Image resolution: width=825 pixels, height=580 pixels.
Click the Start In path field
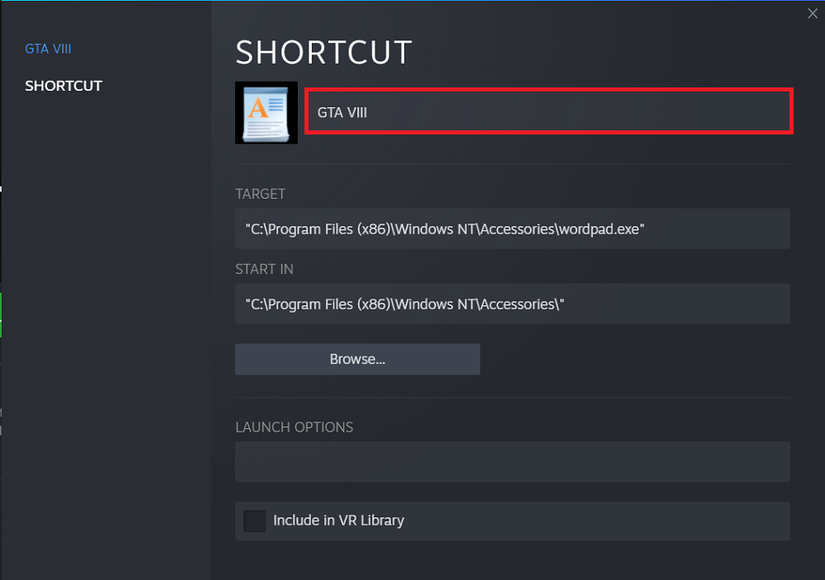tap(512, 304)
